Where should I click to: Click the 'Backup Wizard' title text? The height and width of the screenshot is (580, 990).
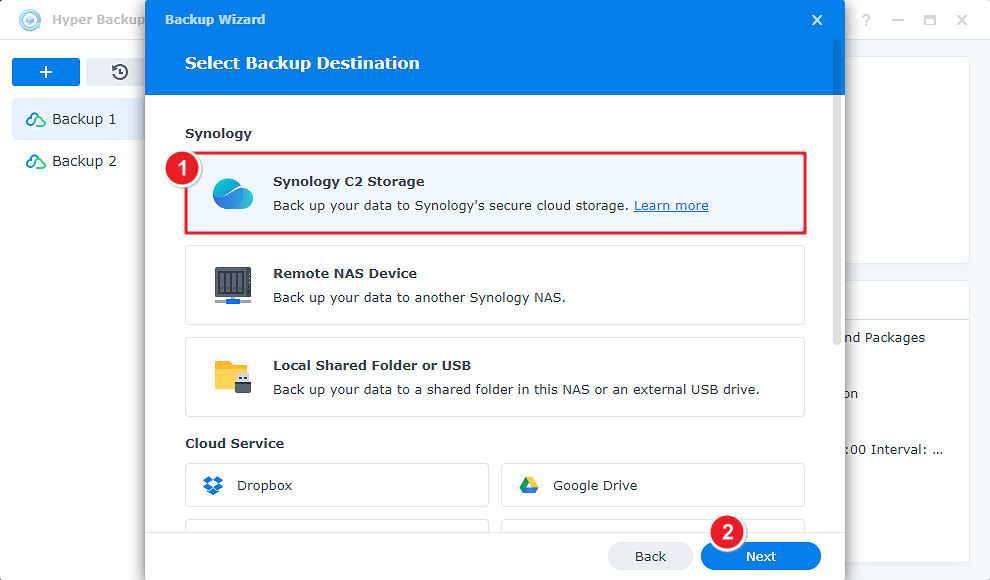point(215,20)
